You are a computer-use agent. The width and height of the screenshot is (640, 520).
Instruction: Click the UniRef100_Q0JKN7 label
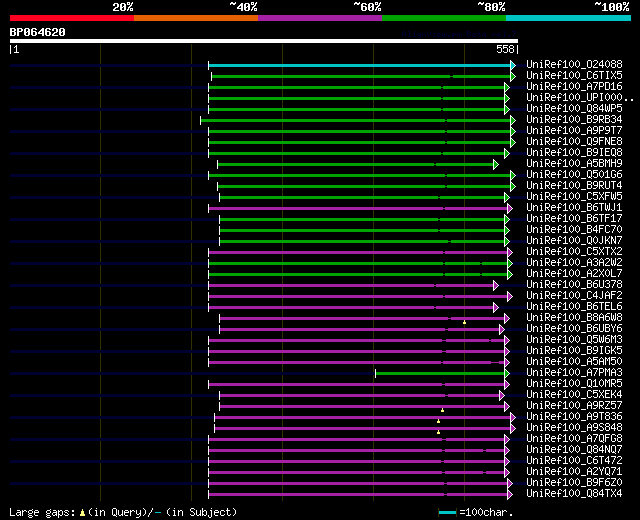pos(574,241)
